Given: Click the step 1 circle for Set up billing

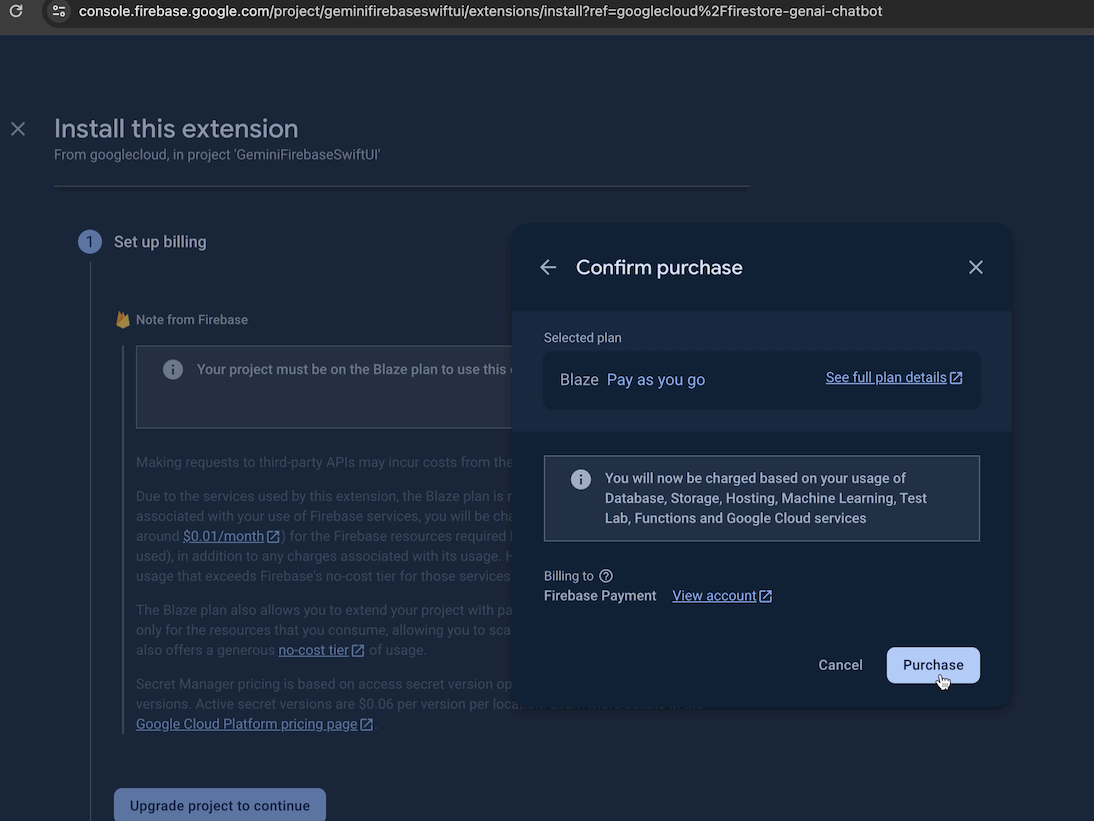Looking at the screenshot, I should click(90, 242).
